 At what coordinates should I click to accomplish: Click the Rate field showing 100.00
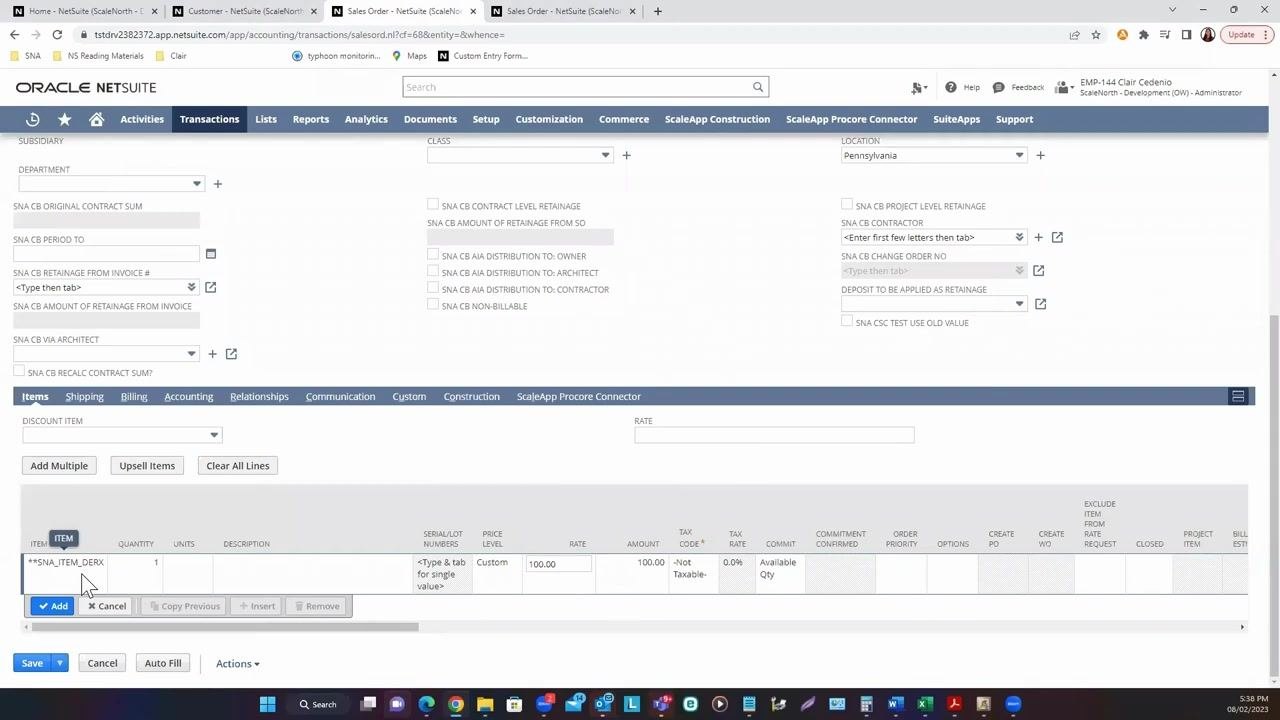pos(558,564)
